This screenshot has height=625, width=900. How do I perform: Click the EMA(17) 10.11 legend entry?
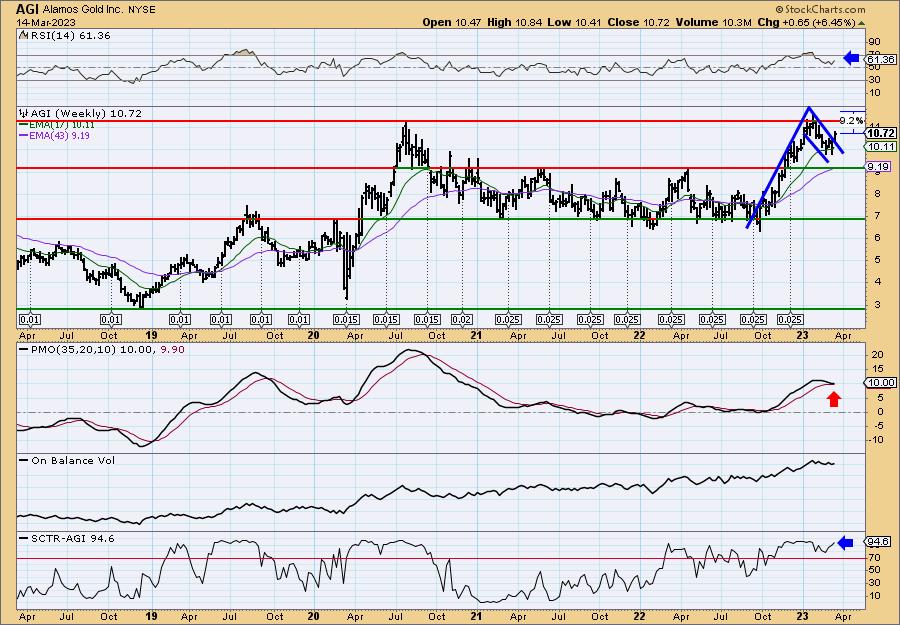(61, 125)
